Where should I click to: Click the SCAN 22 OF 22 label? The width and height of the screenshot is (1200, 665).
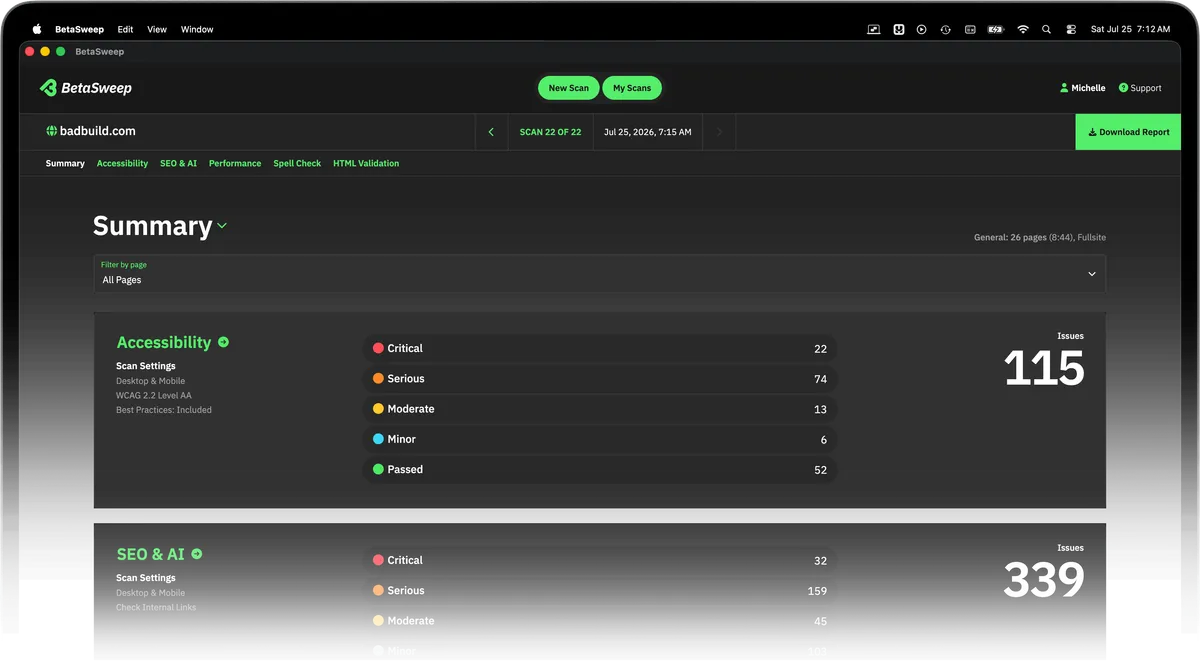[x=550, y=132]
